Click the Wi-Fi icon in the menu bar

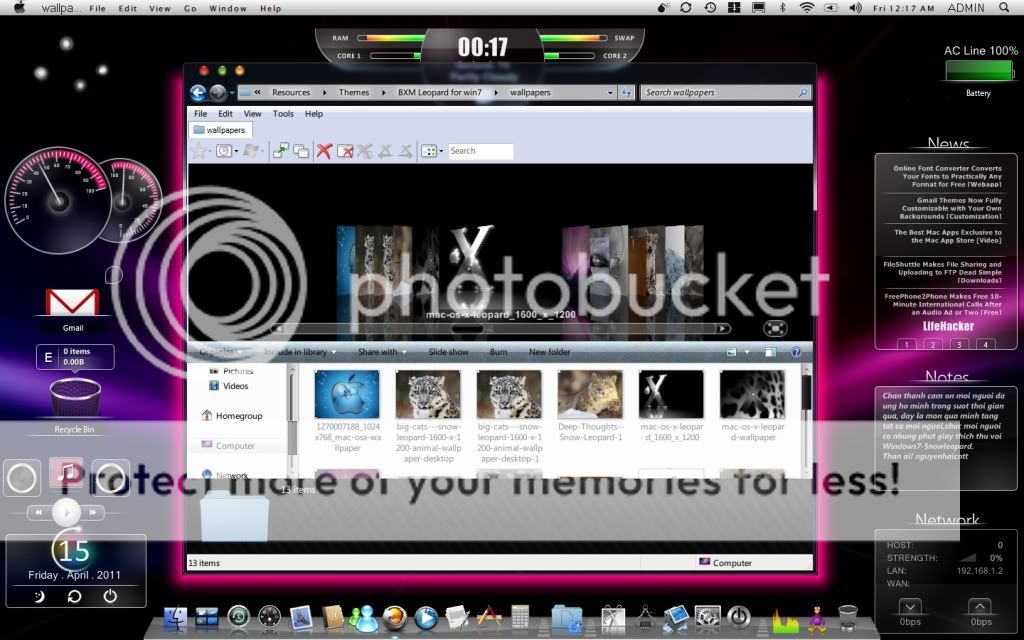tap(807, 8)
